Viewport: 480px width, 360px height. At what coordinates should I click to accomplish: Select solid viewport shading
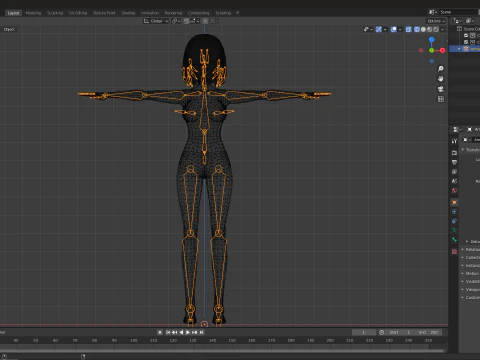(423, 29)
